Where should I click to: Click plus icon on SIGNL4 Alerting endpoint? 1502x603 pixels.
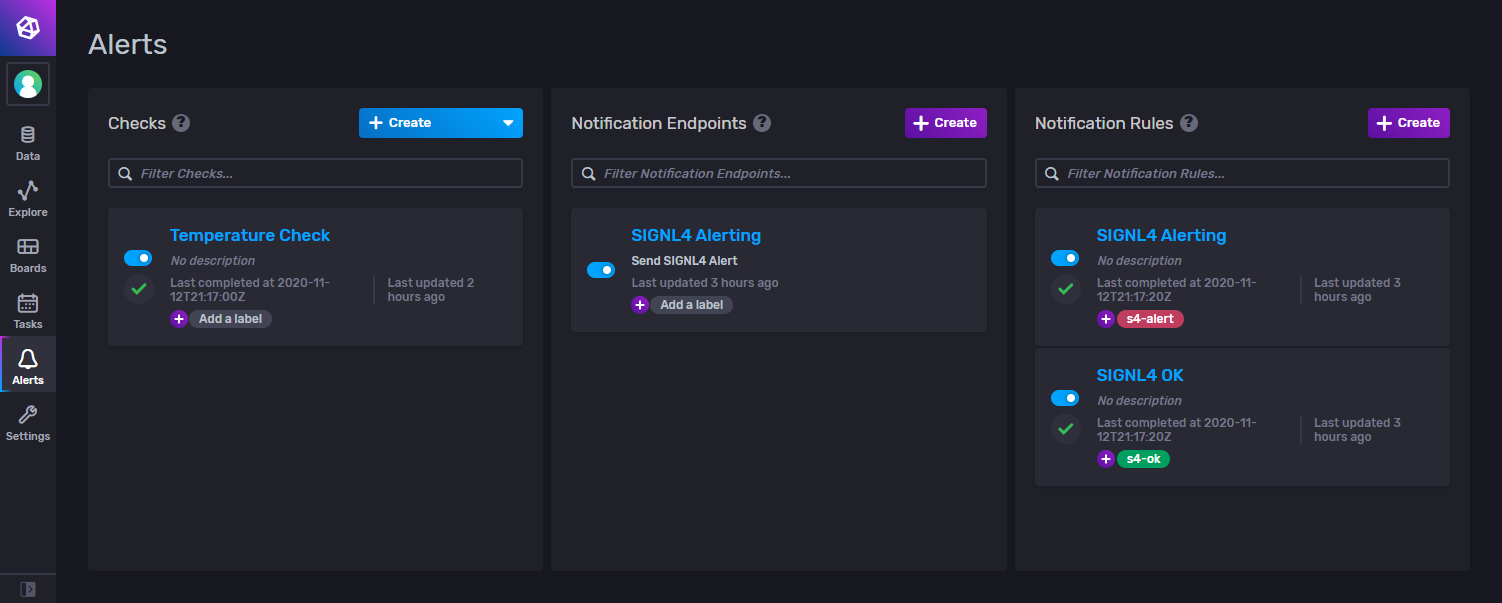[x=640, y=305]
